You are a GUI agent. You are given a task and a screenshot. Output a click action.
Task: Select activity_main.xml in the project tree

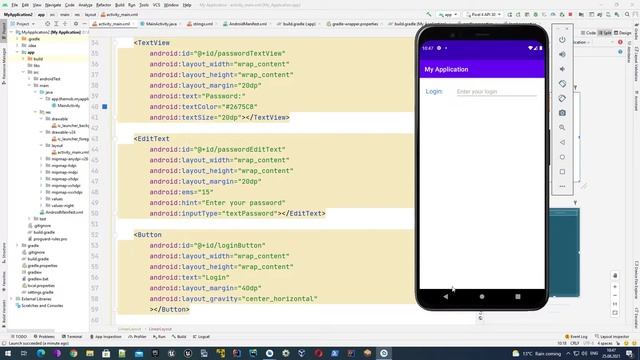point(70,152)
